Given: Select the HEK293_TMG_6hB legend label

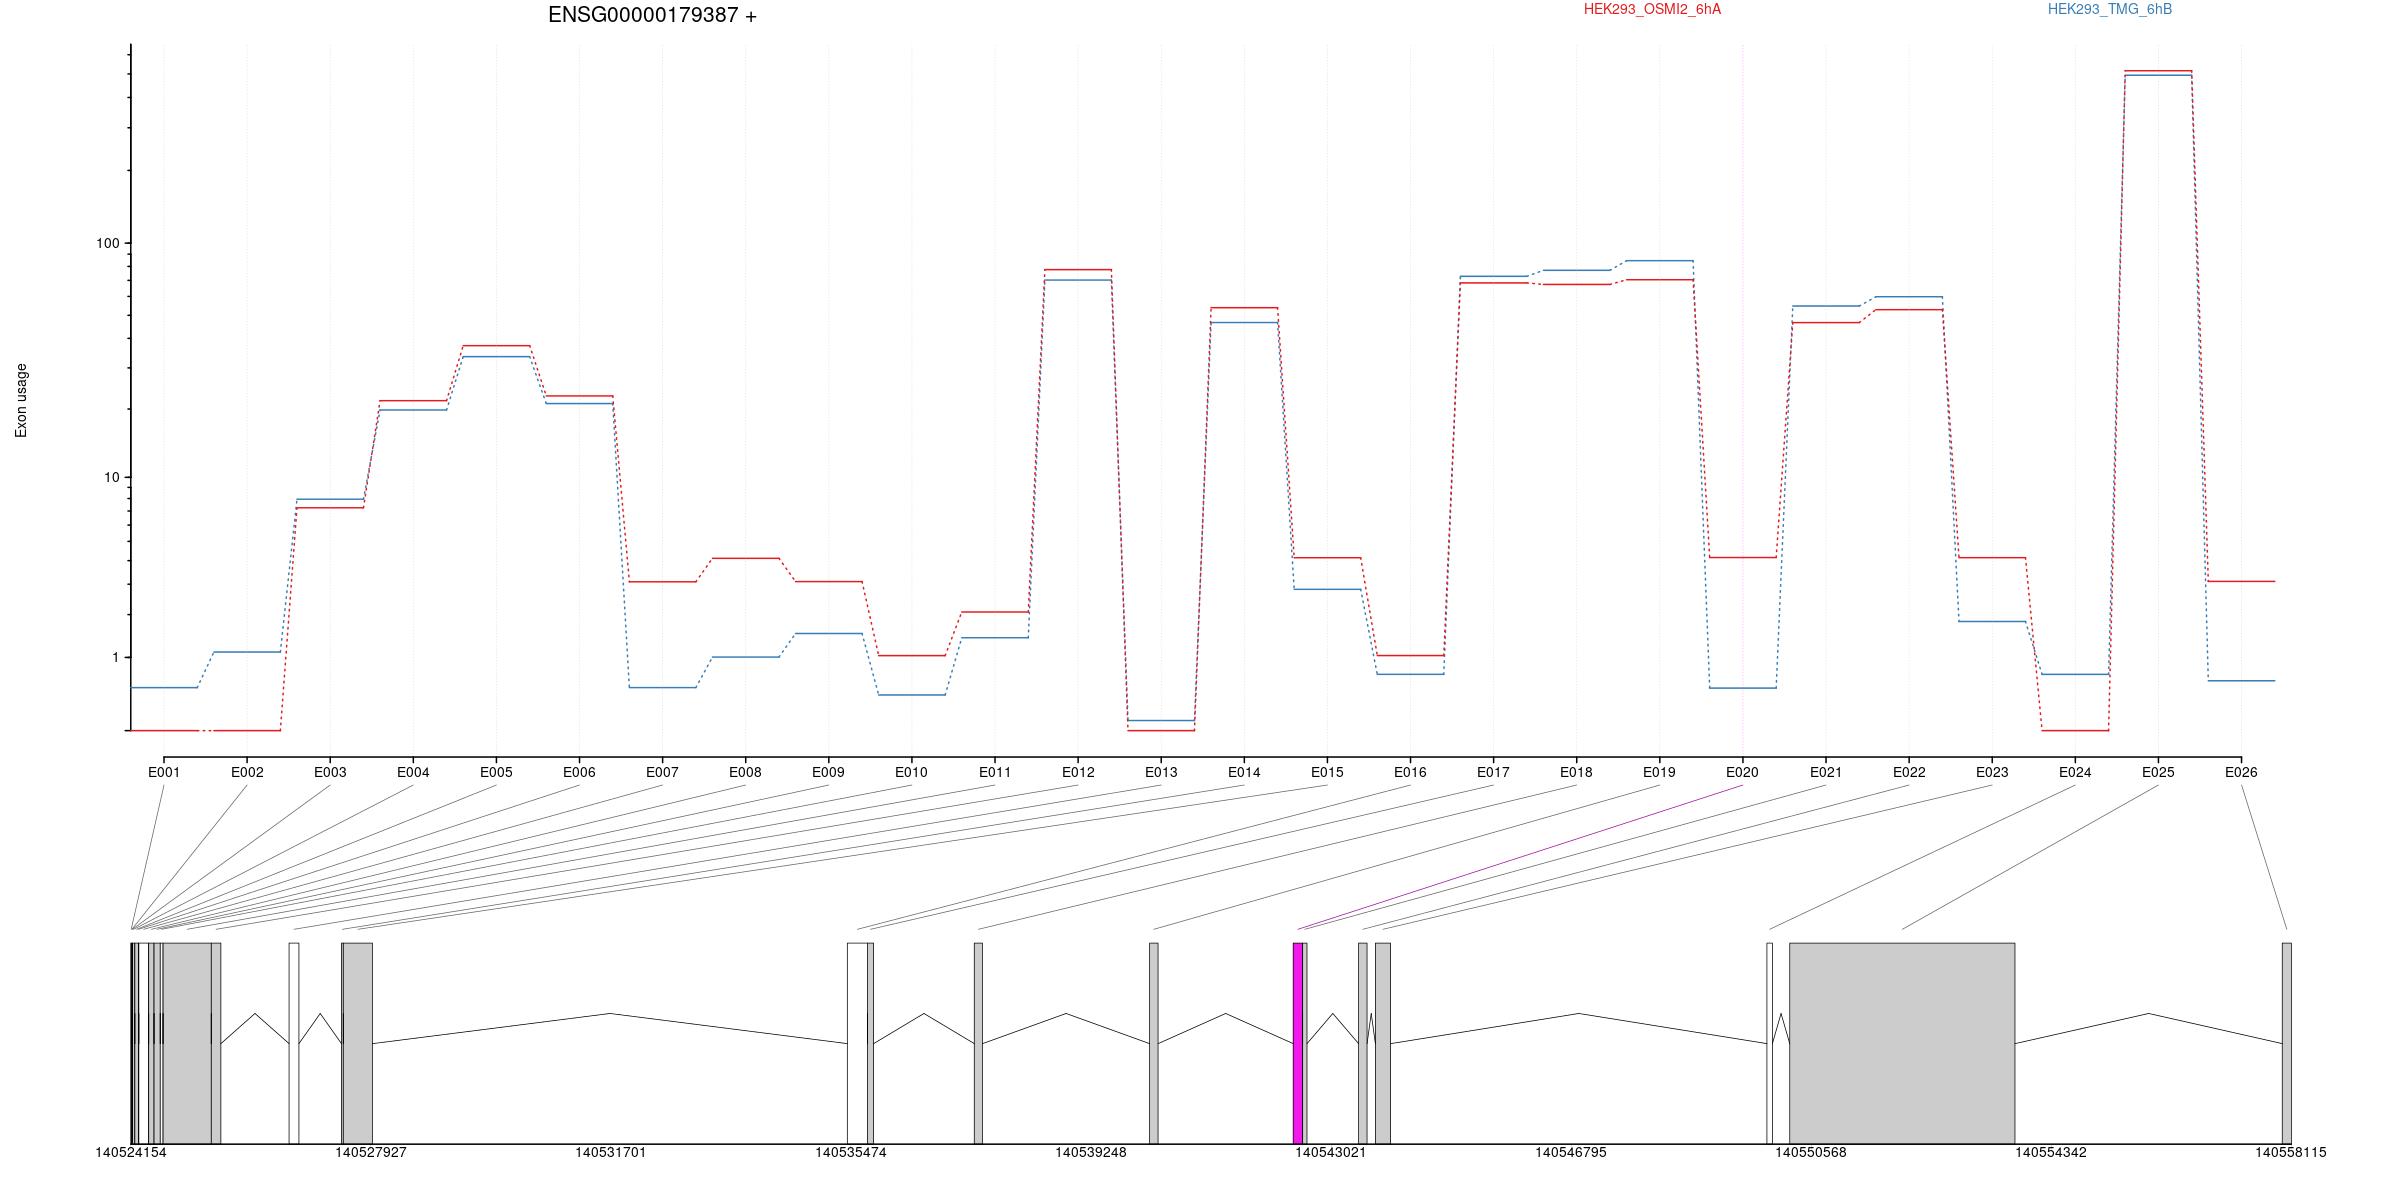Looking at the screenshot, I should pyautogui.click(x=2110, y=9).
